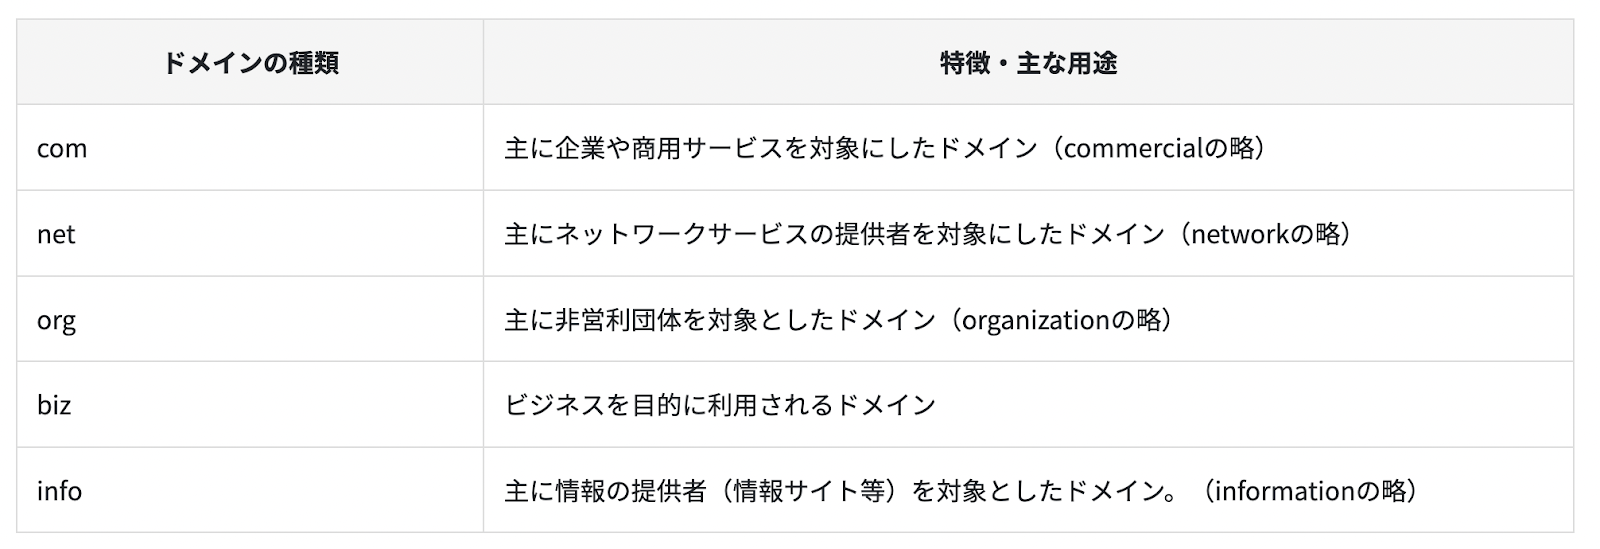Click ネットワークサービス text in net row
Viewport: 1600px width, 549px height.
point(681,234)
